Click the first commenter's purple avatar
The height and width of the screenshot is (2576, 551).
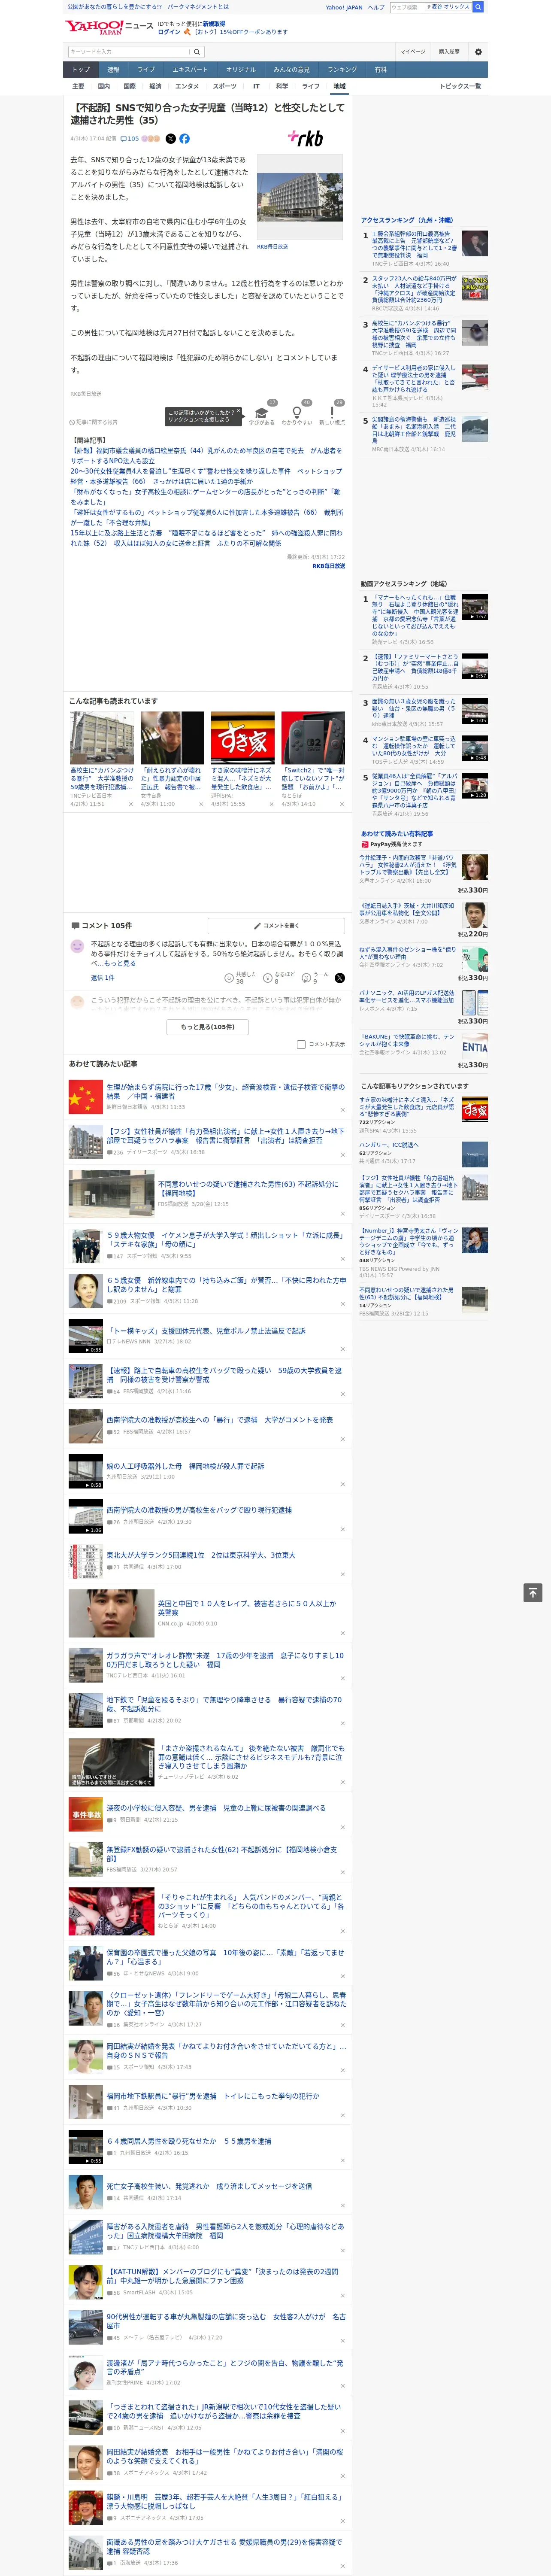[77, 945]
